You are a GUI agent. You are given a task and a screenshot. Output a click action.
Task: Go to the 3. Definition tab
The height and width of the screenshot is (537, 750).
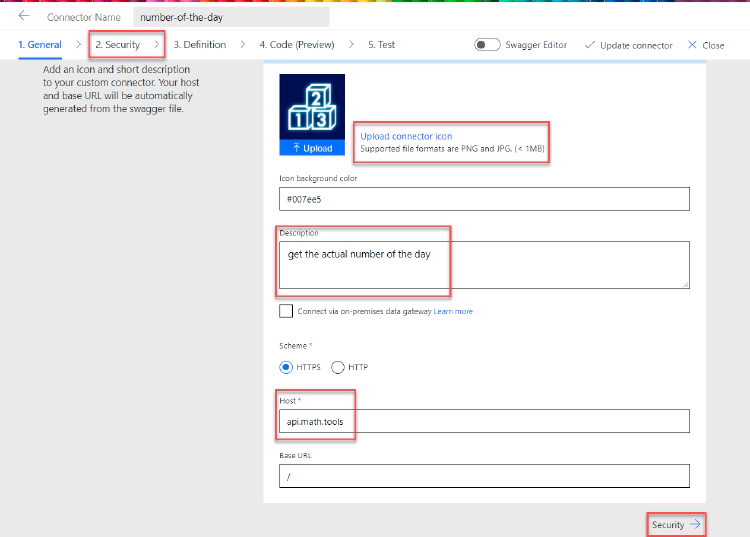point(199,44)
